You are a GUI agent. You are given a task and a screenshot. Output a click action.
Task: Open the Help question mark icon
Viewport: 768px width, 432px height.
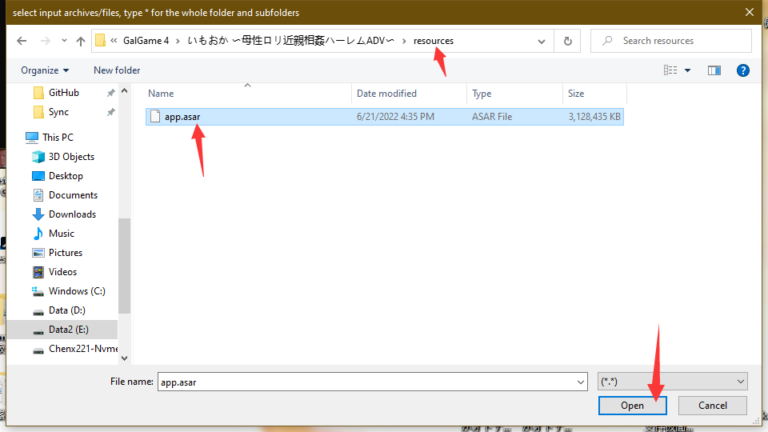click(743, 70)
